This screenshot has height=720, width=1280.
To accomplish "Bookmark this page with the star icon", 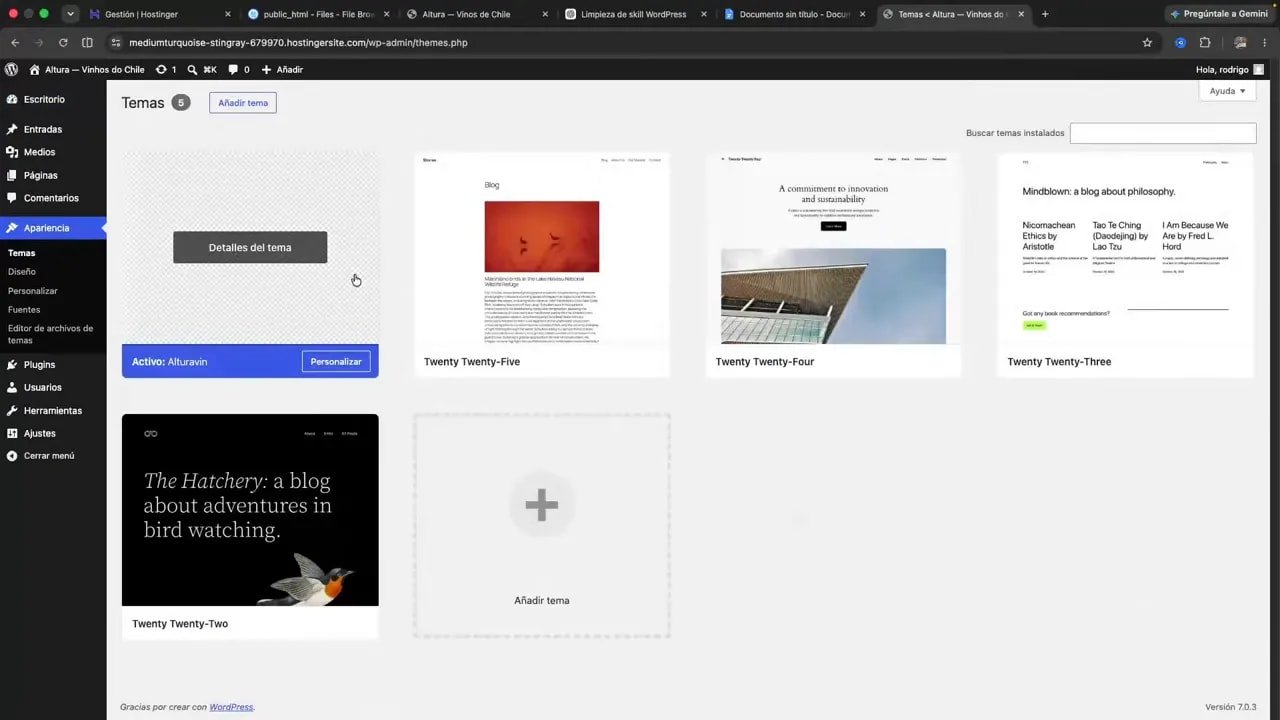I will tap(1147, 43).
